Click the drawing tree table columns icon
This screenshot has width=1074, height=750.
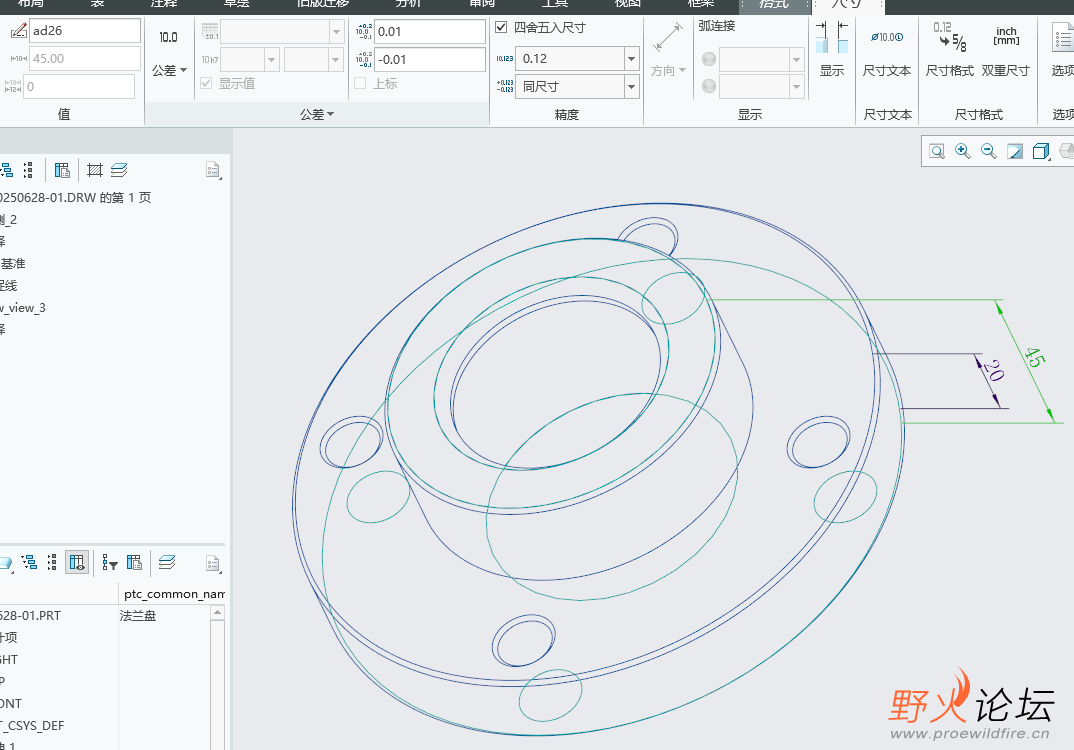click(x=62, y=170)
